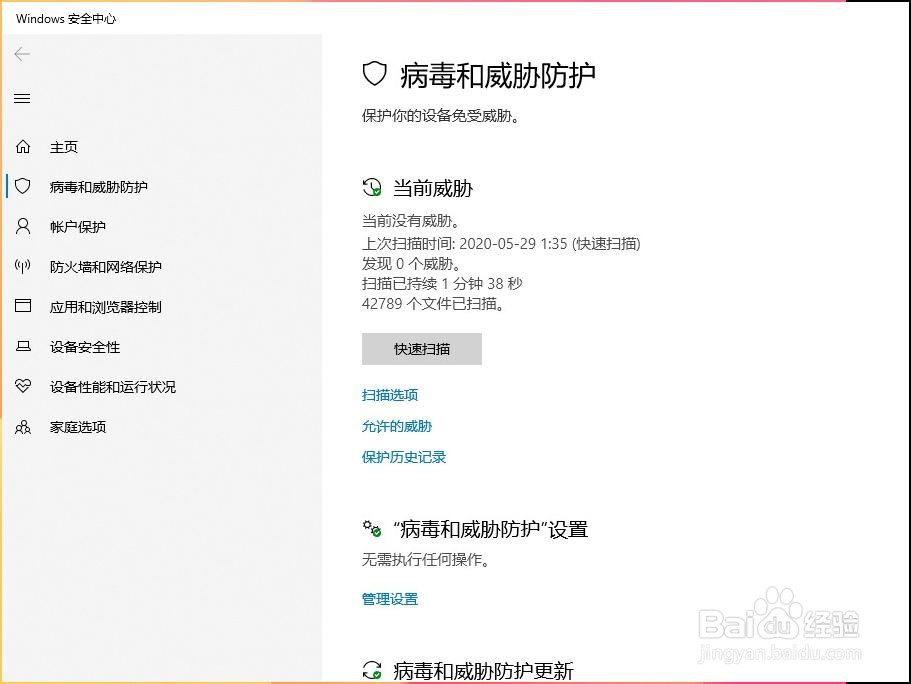Click the 当前没有威胁 status text
Image resolution: width=911 pixels, height=684 pixels.
click(411, 221)
